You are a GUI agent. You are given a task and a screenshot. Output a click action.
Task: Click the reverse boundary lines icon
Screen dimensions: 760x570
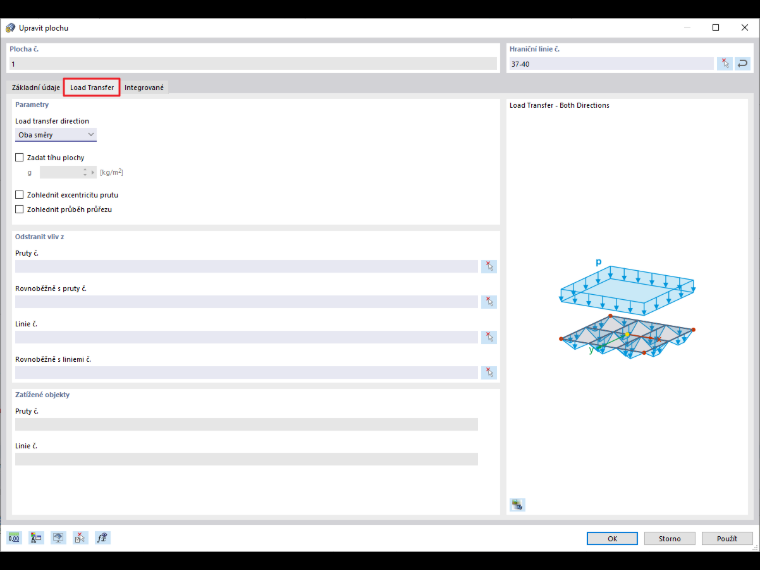click(x=743, y=63)
